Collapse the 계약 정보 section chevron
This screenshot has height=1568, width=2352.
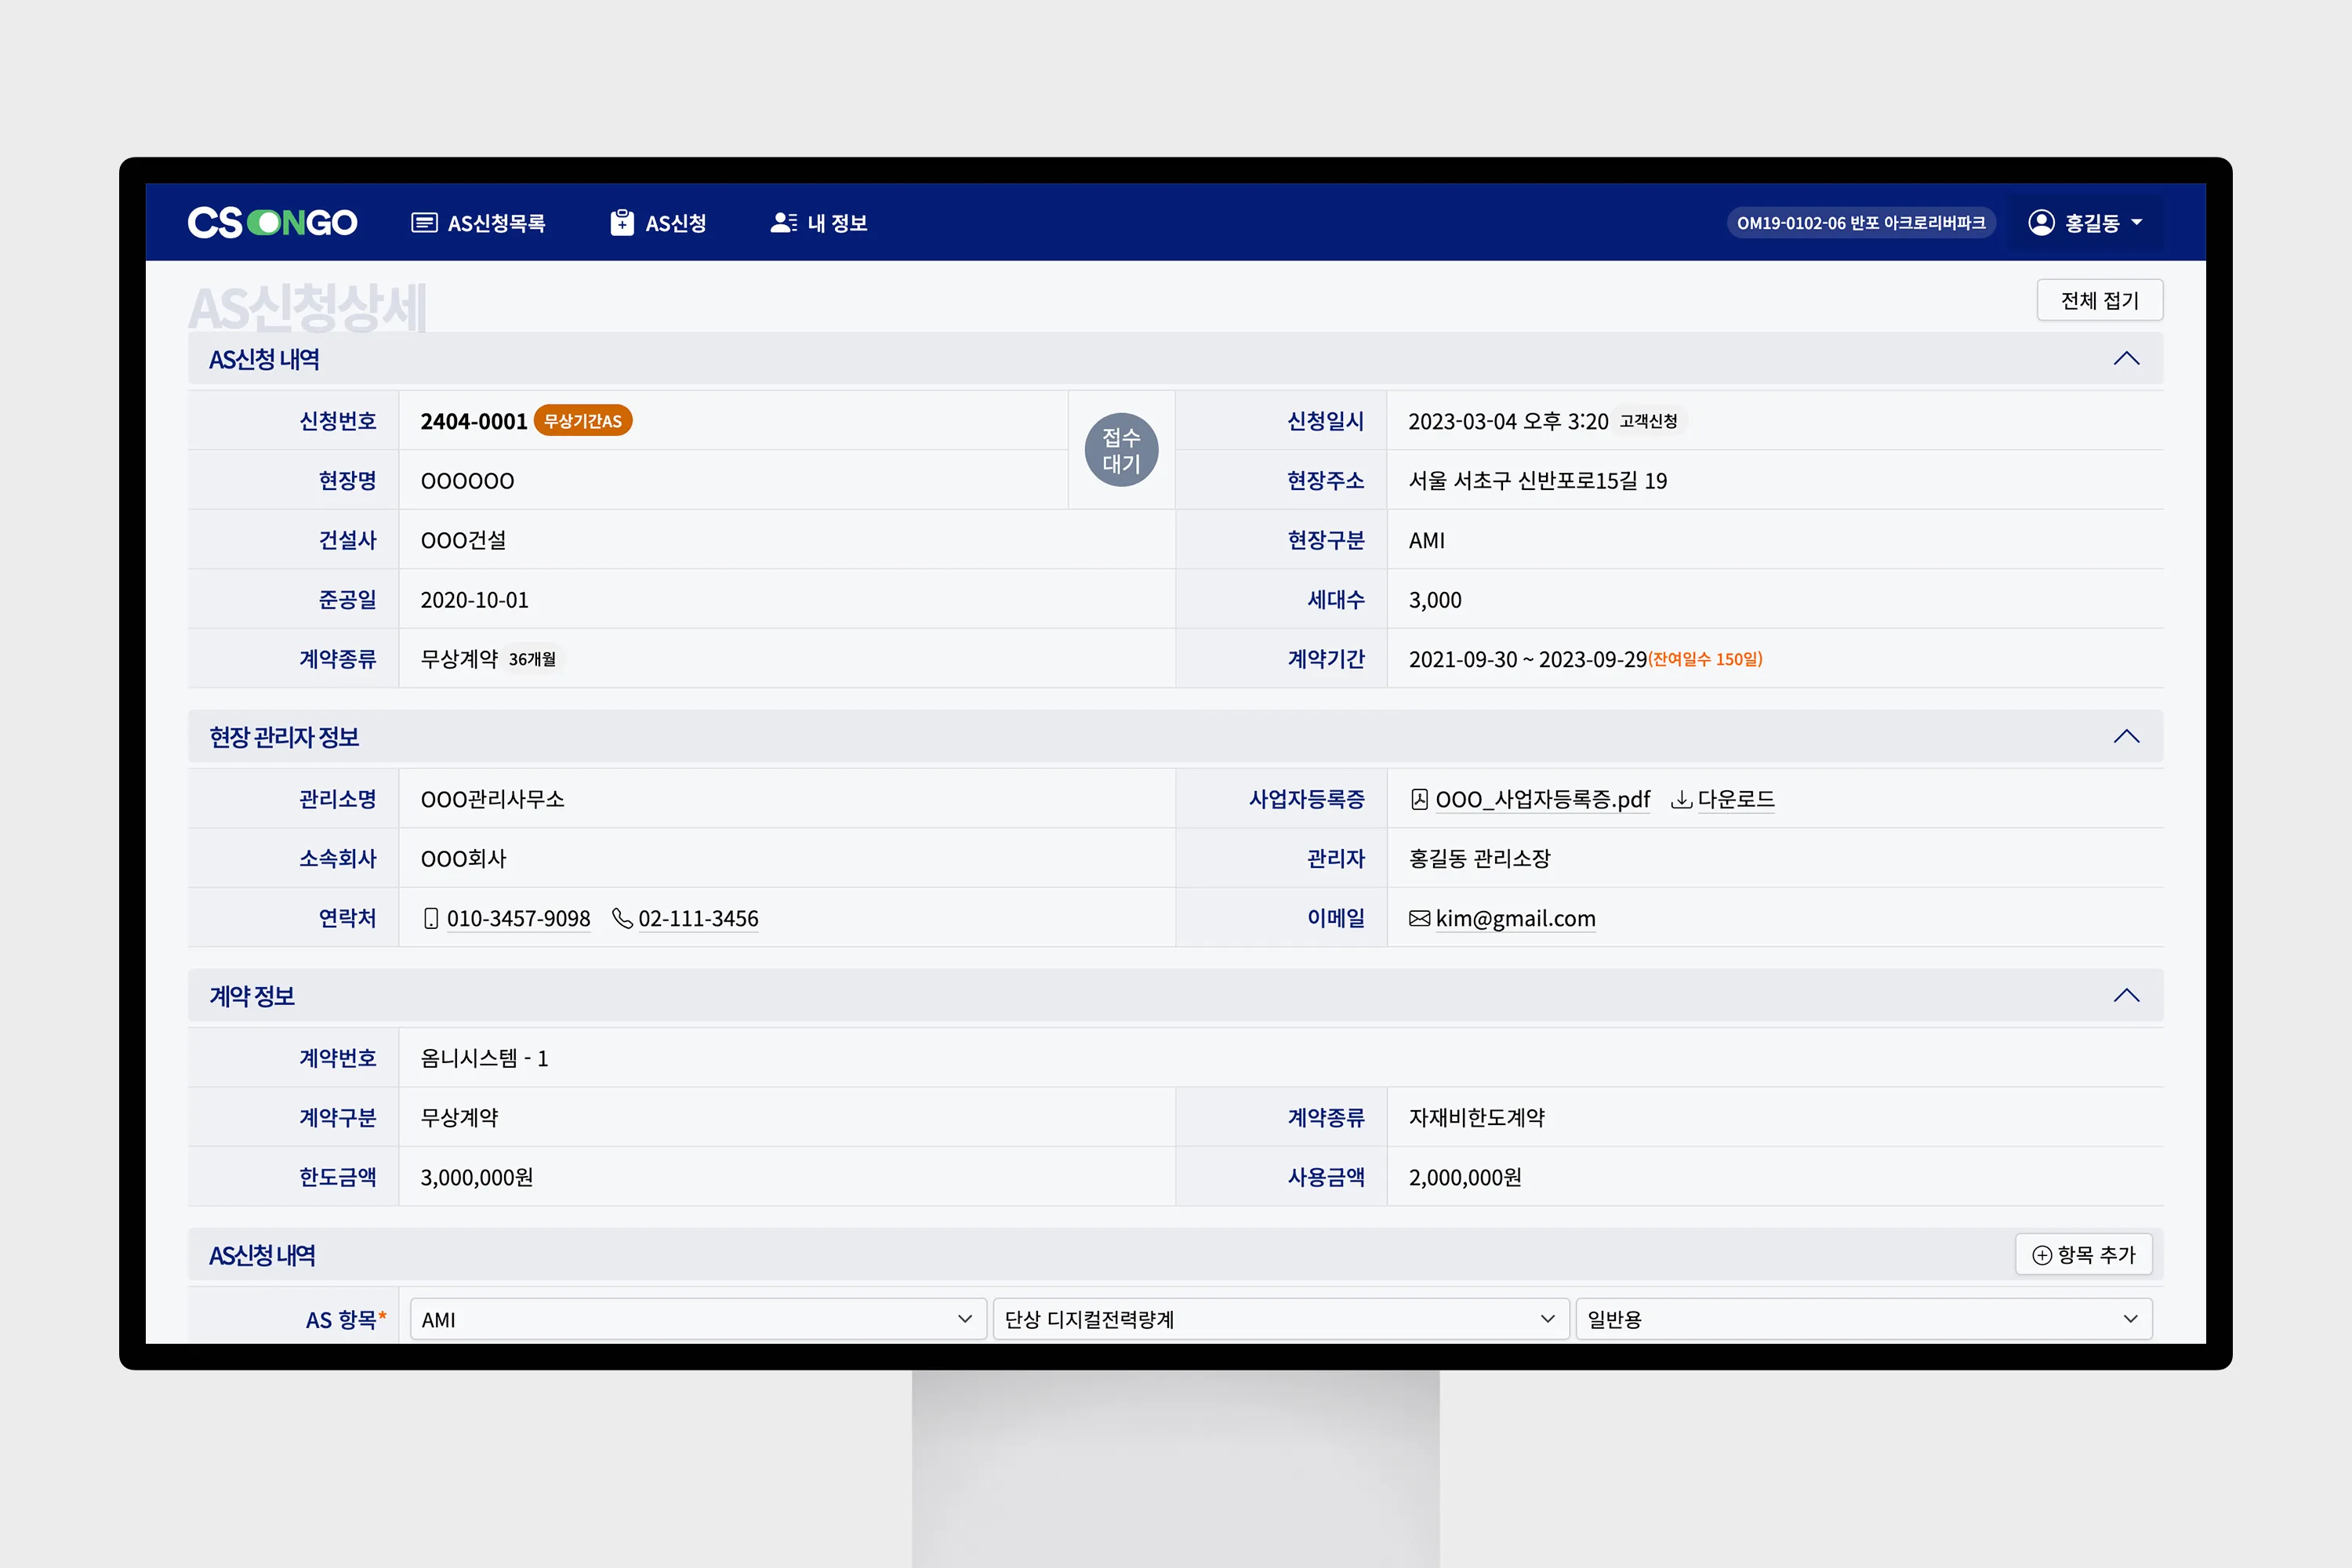[x=2126, y=996]
